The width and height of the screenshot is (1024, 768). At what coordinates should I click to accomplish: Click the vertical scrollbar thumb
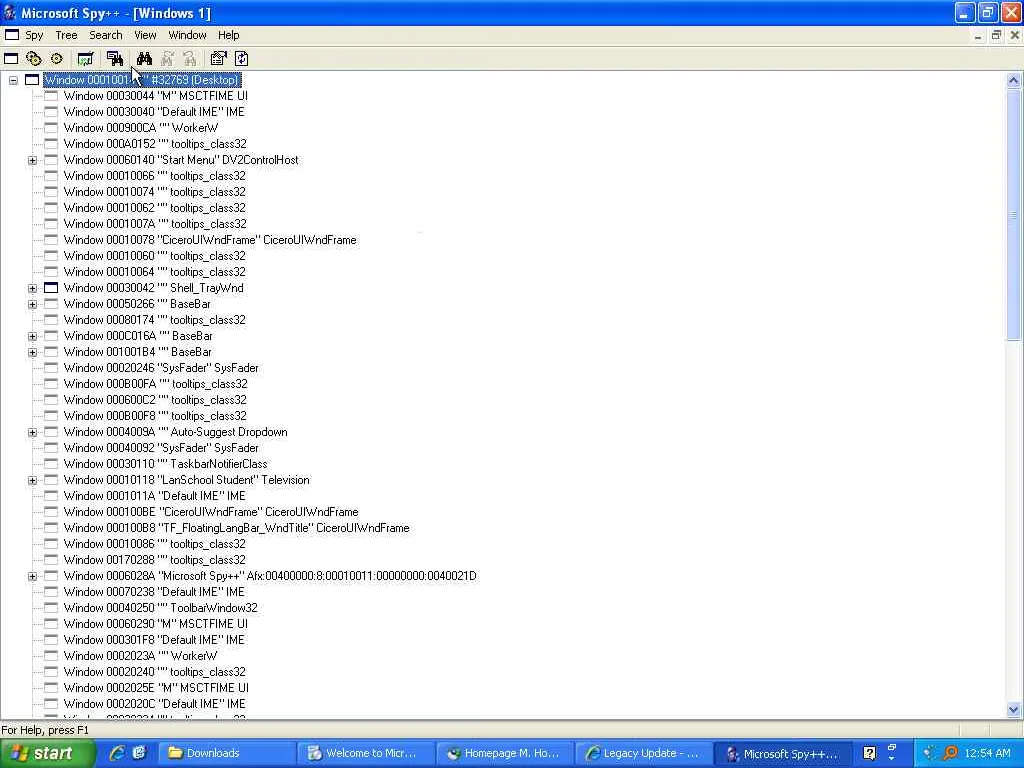[x=1013, y=214]
